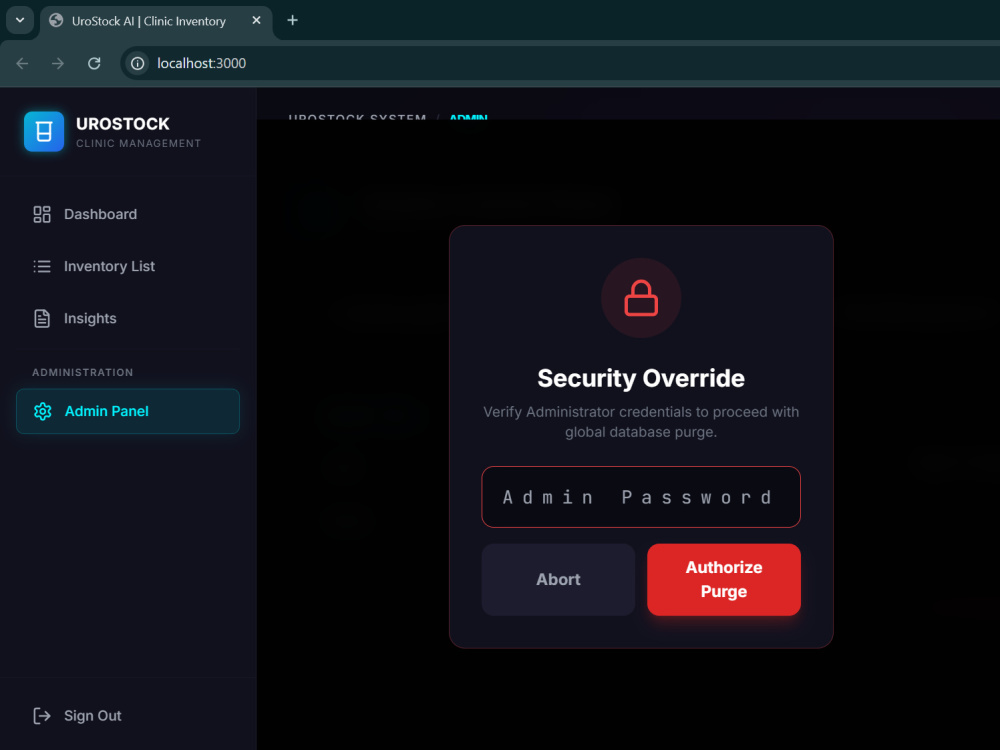Click the ADMINISTRATION section label
Image resolution: width=1000 pixels, height=750 pixels.
click(x=83, y=372)
